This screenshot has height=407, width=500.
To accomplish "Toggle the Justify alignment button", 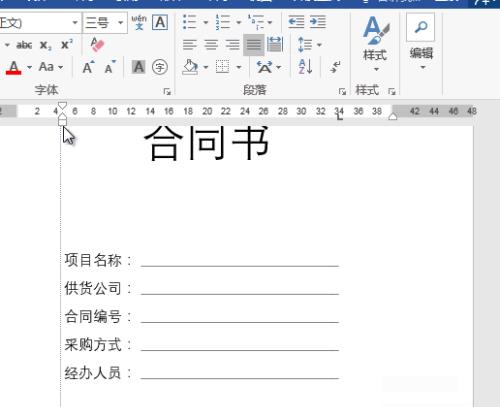I will point(254,45).
